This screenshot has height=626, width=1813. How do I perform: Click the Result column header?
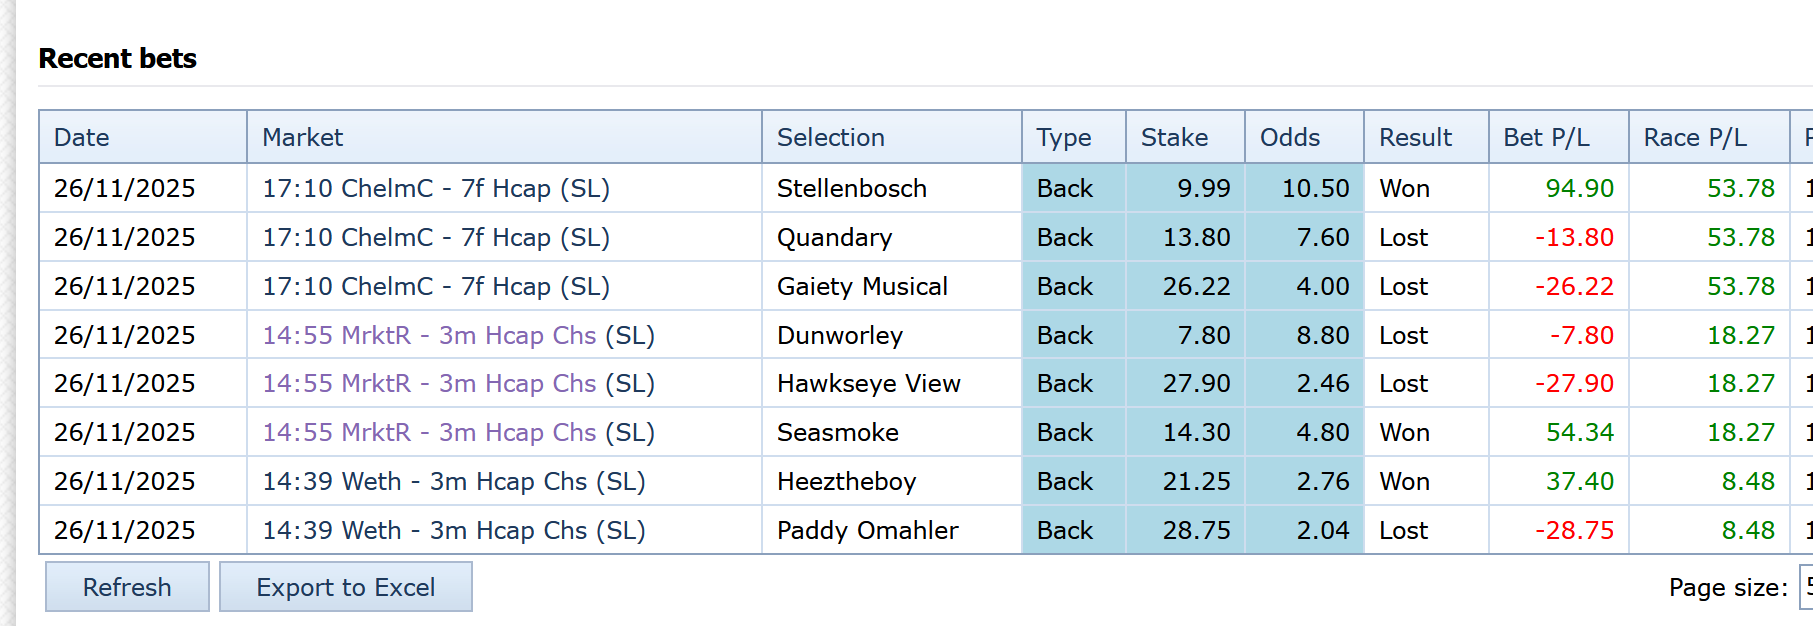pos(1415,137)
